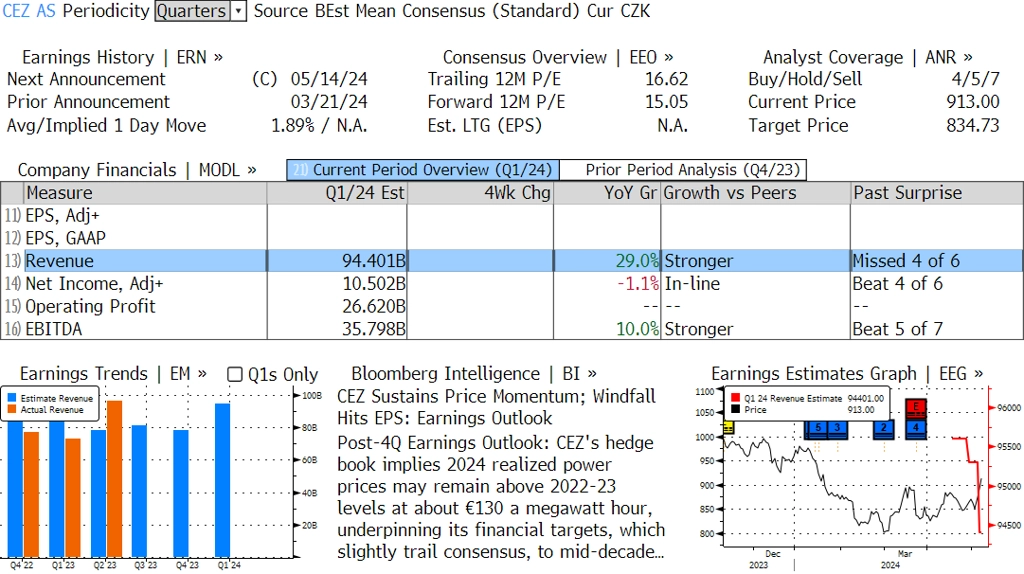Open Earnings Trends EM link
This screenshot has width=1024, height=574.
(x=113, y=374)
